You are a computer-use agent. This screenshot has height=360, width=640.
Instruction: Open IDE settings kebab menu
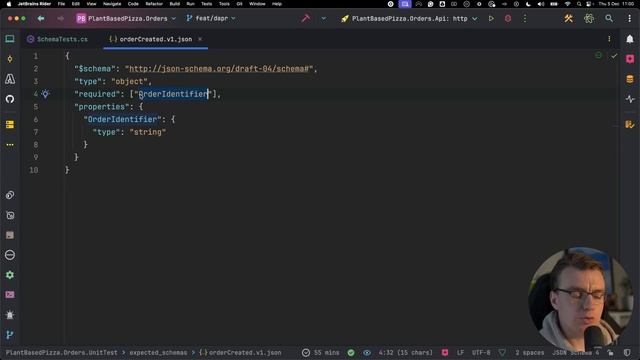click(x=629, y=18)
